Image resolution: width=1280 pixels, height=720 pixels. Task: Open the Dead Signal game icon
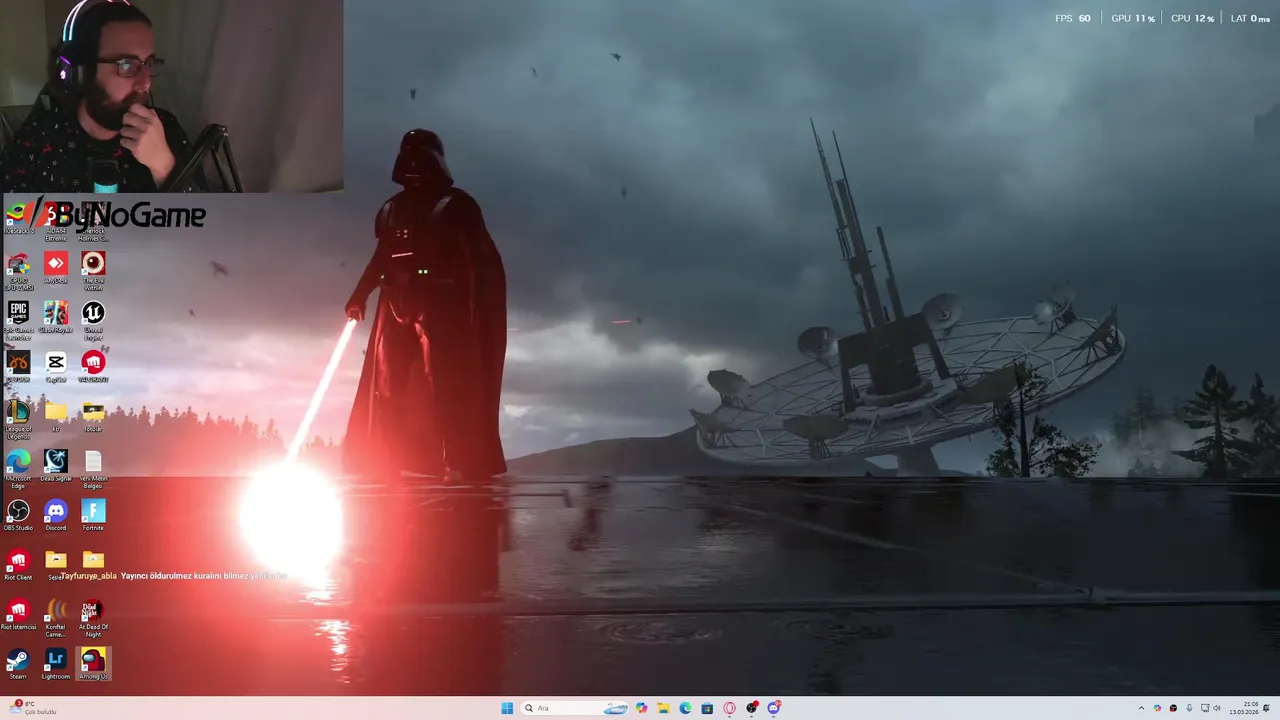[x=56, y=467]
